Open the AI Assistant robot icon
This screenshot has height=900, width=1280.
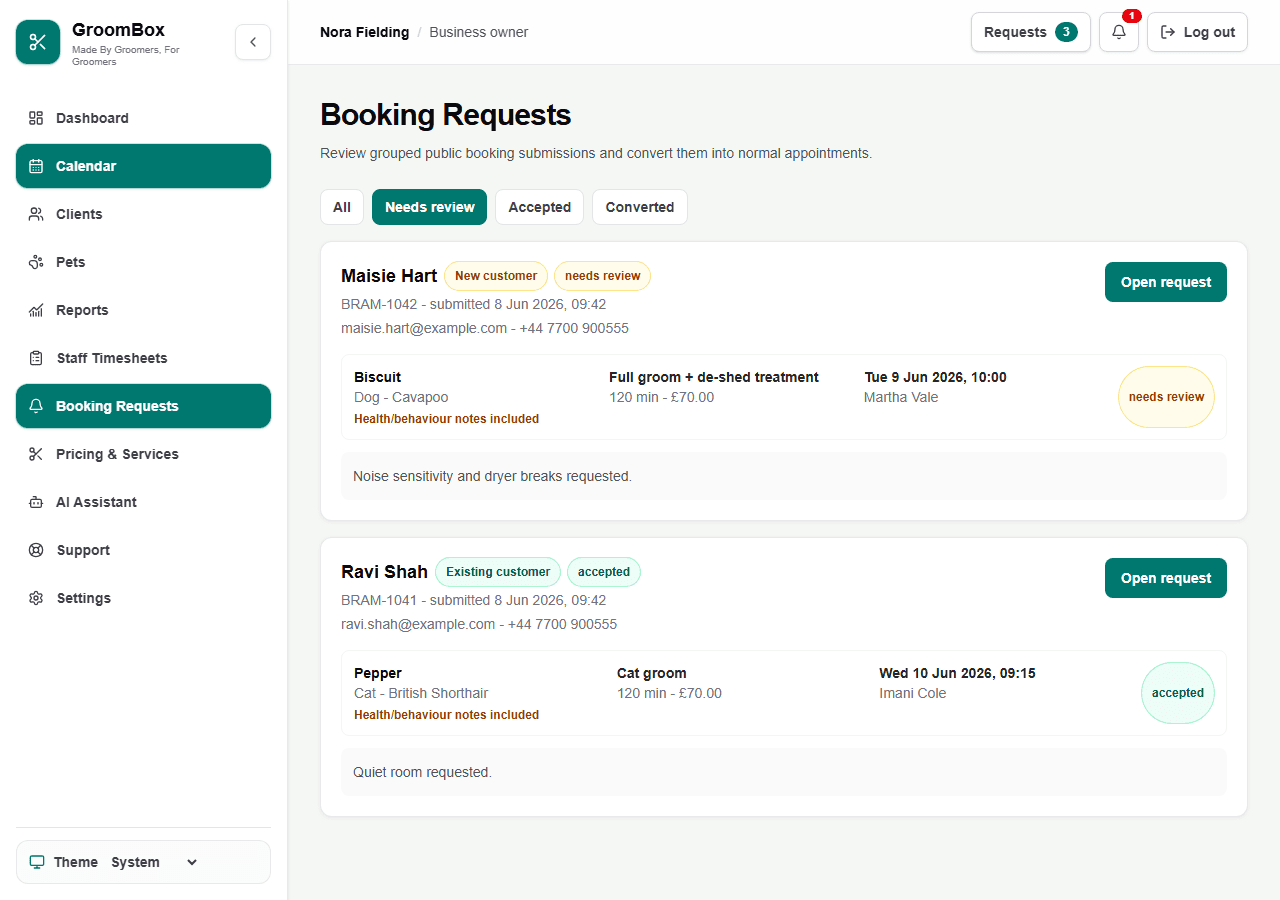tap(36, 502)
